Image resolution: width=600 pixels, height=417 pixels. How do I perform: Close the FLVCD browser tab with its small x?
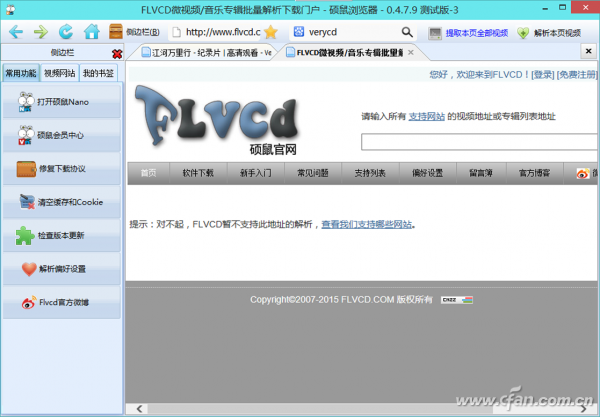(x=411, y=52)
